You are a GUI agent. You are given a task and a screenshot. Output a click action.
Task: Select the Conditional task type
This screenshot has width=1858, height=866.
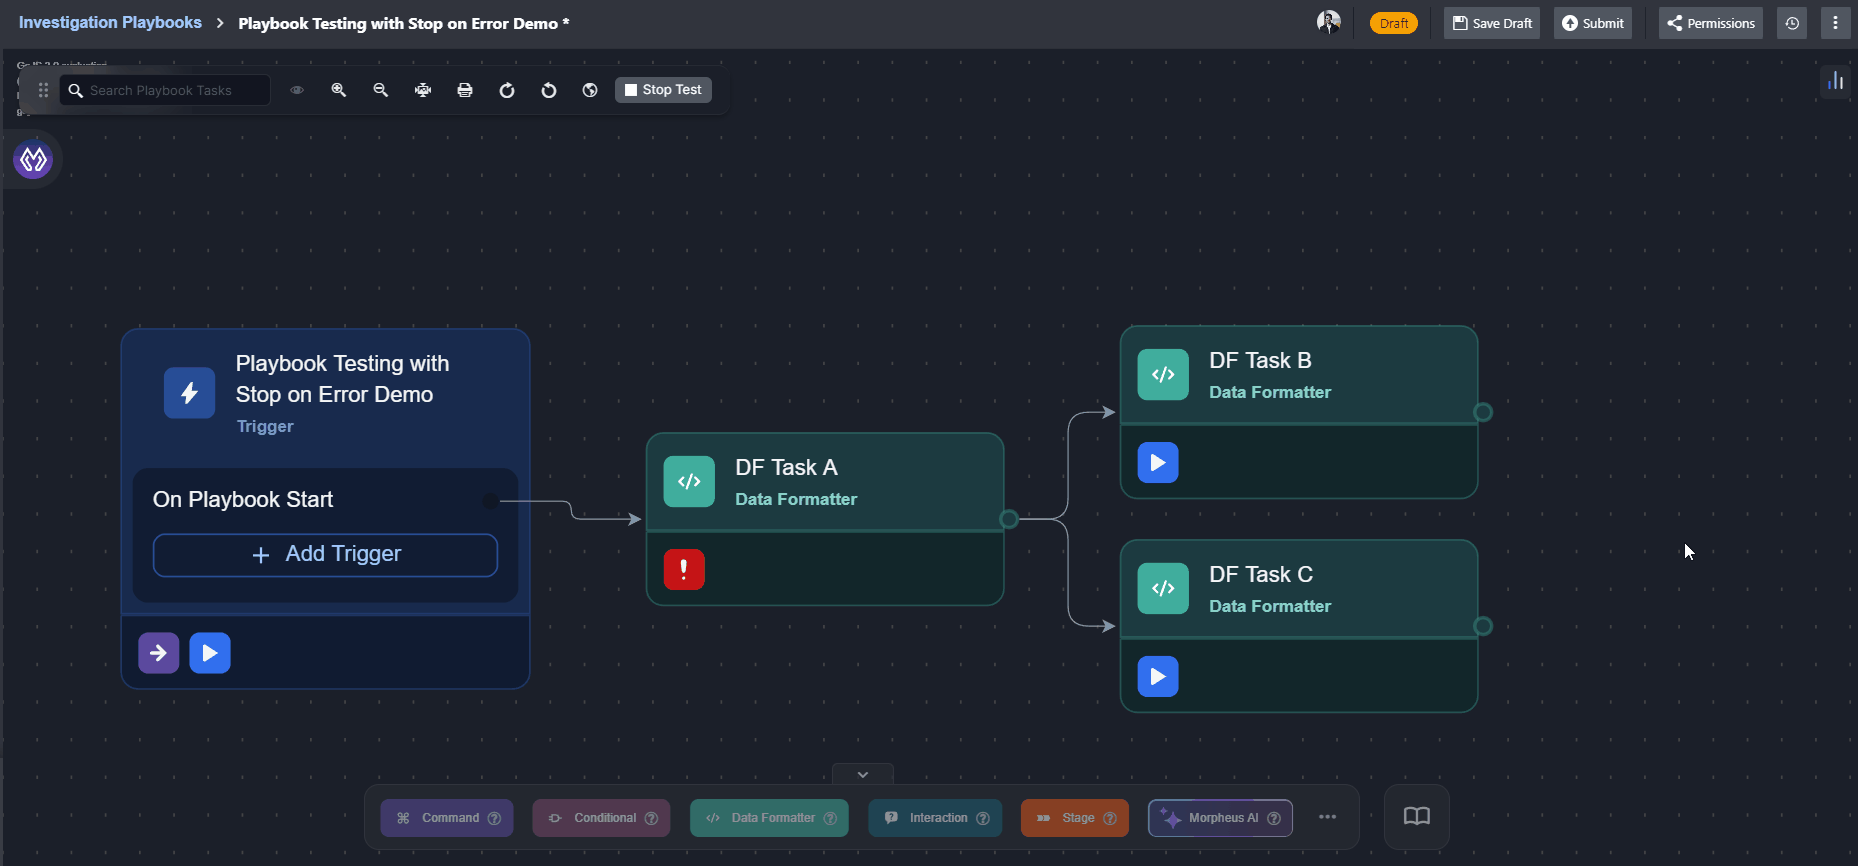click(600, 818)
